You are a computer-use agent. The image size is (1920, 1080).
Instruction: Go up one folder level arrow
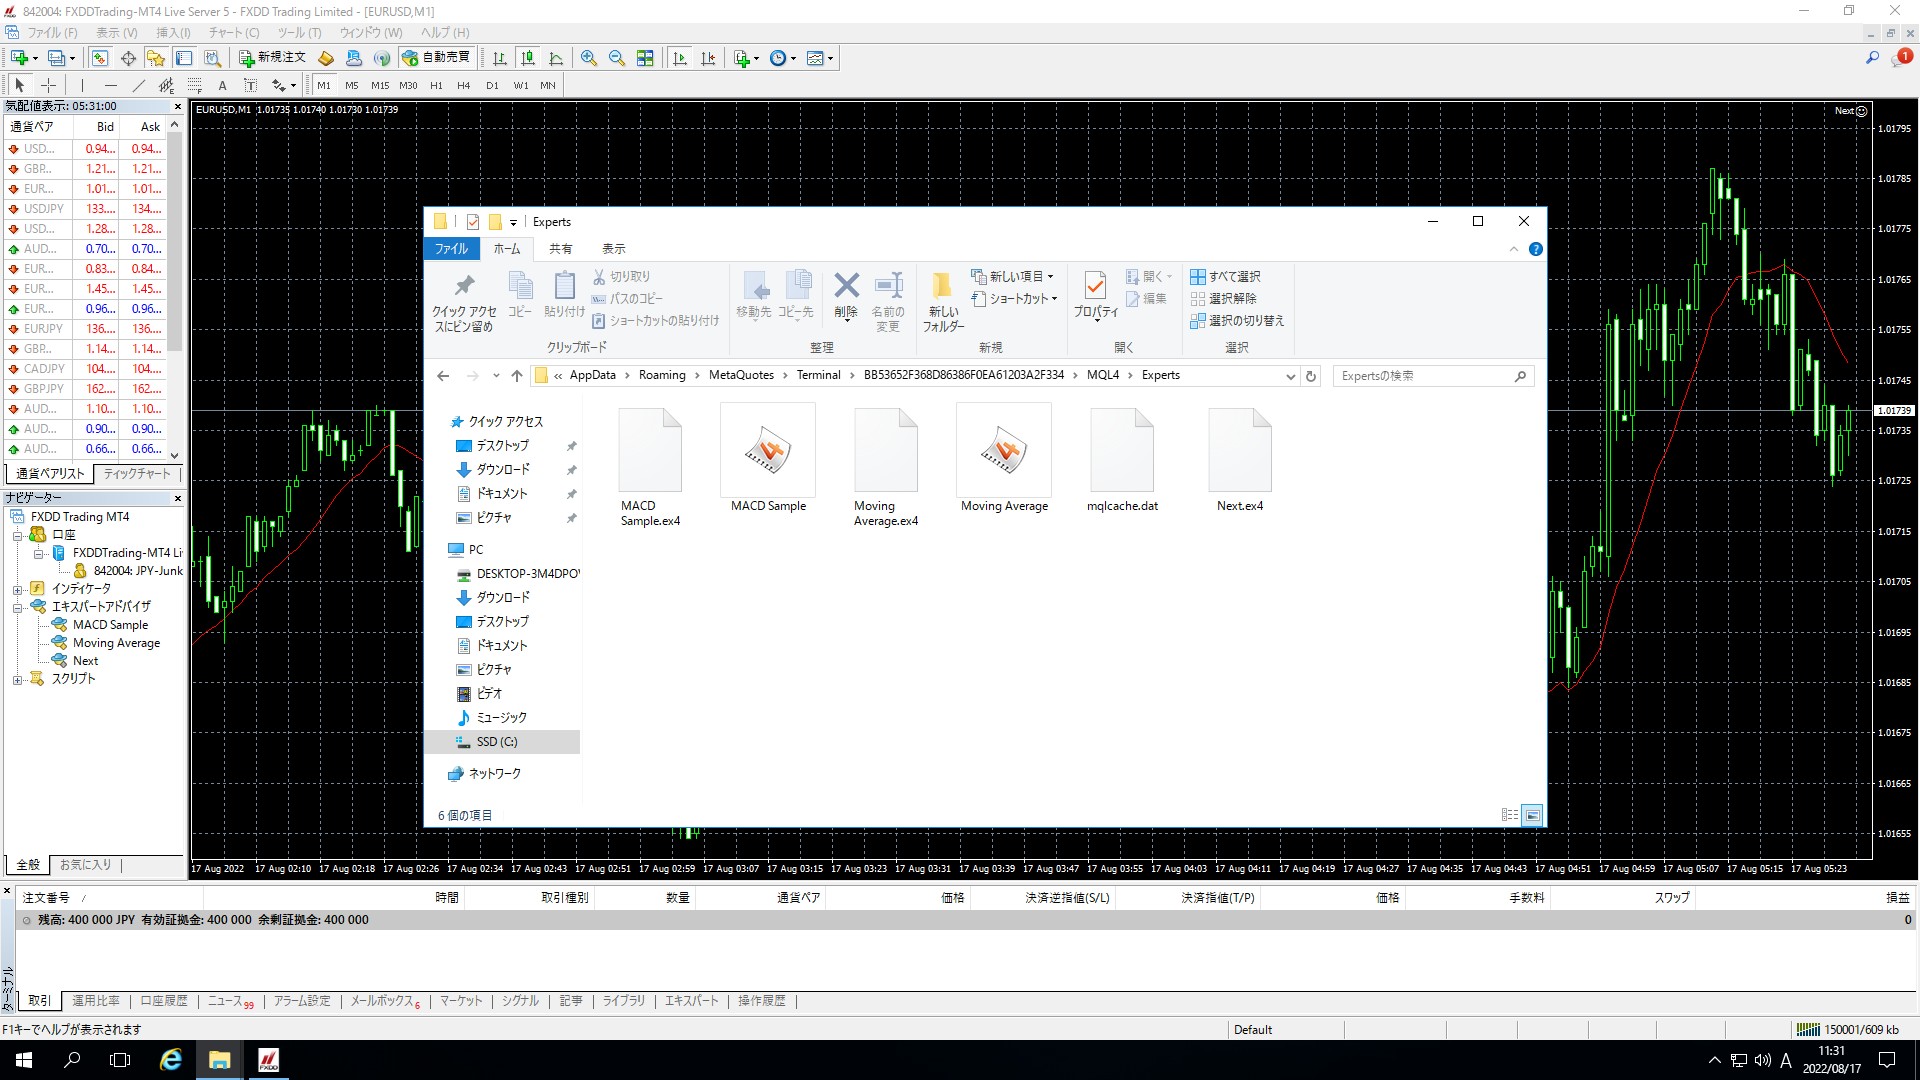(x=516, y=376)
